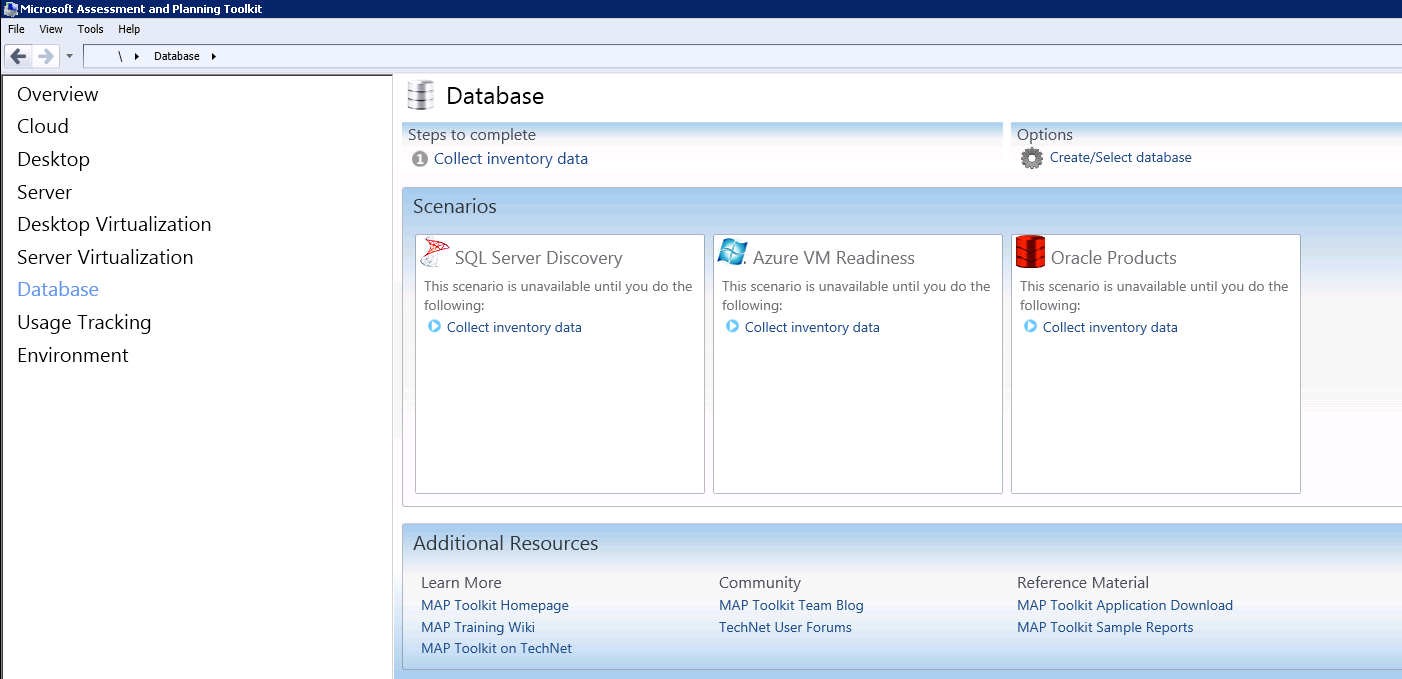Image resolution: width=1402 pixels, height=679 pixels.
Task: Click the back navigation arrow
Action: tap(17, 55)
